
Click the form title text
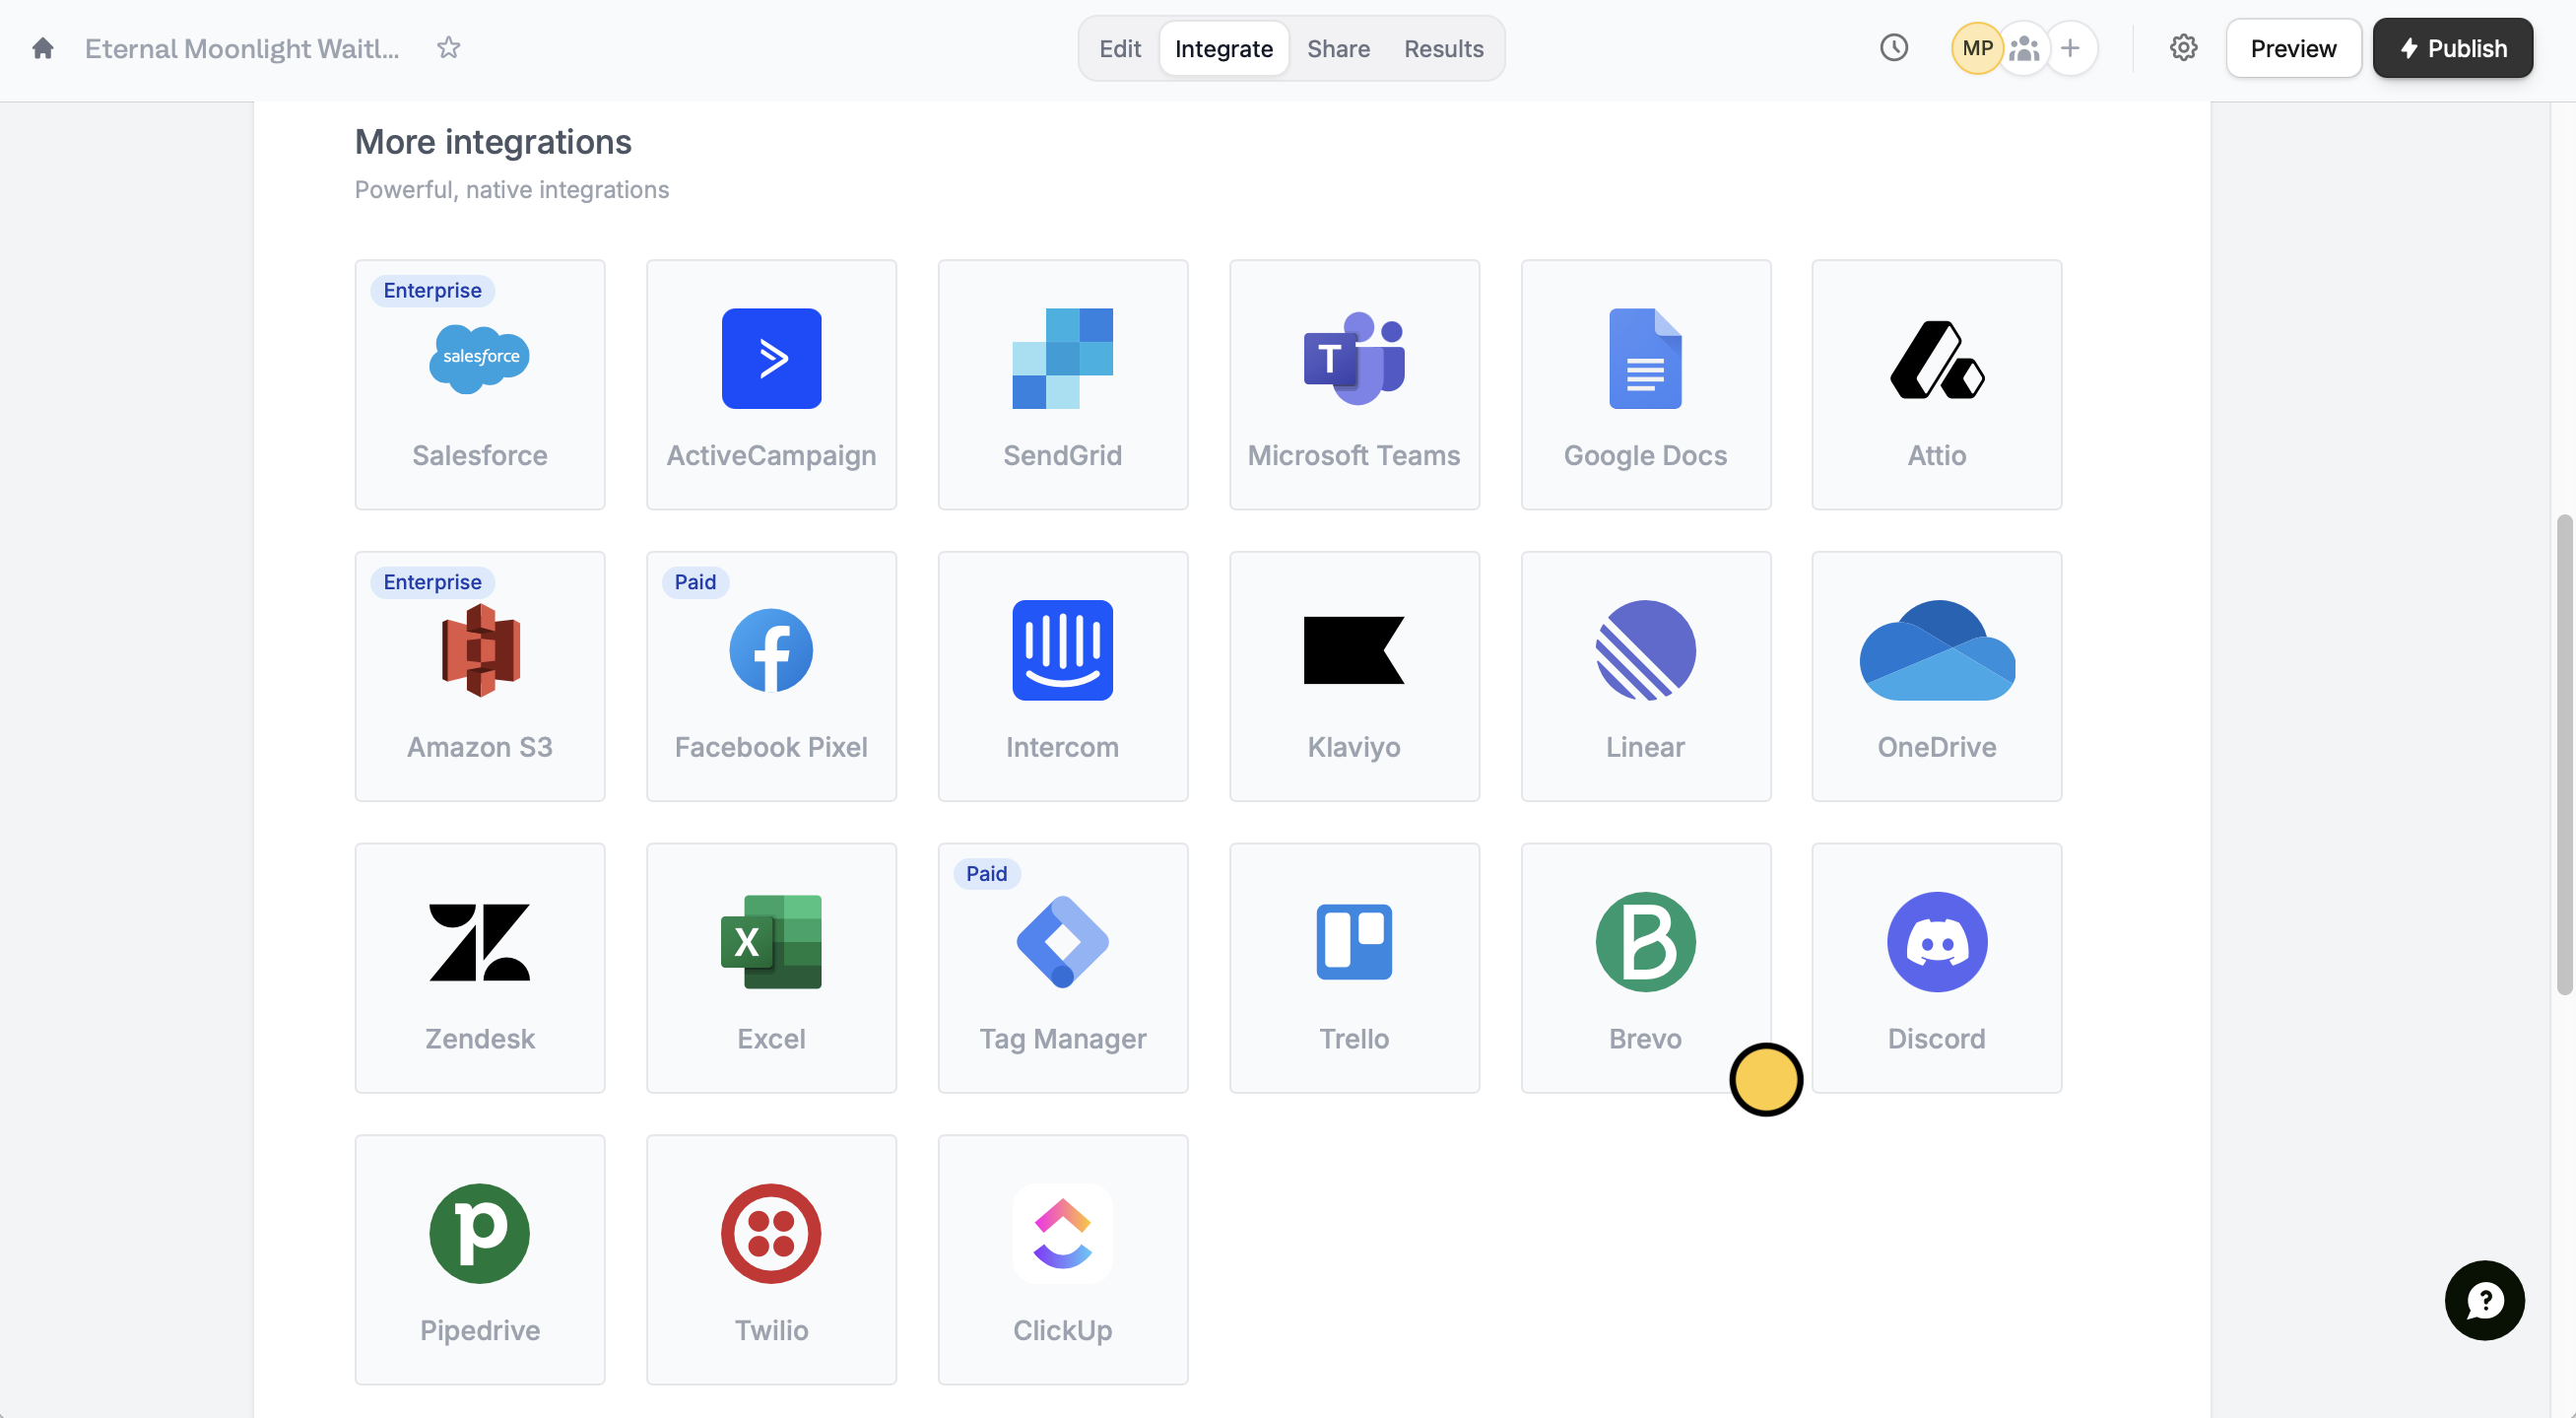(241, 48)
